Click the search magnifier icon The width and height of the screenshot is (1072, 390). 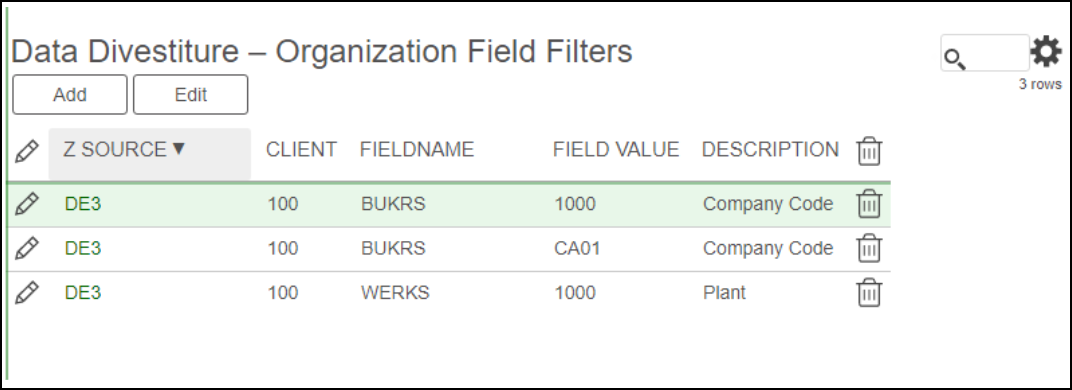pyautogui.click(x=954, y=59)
